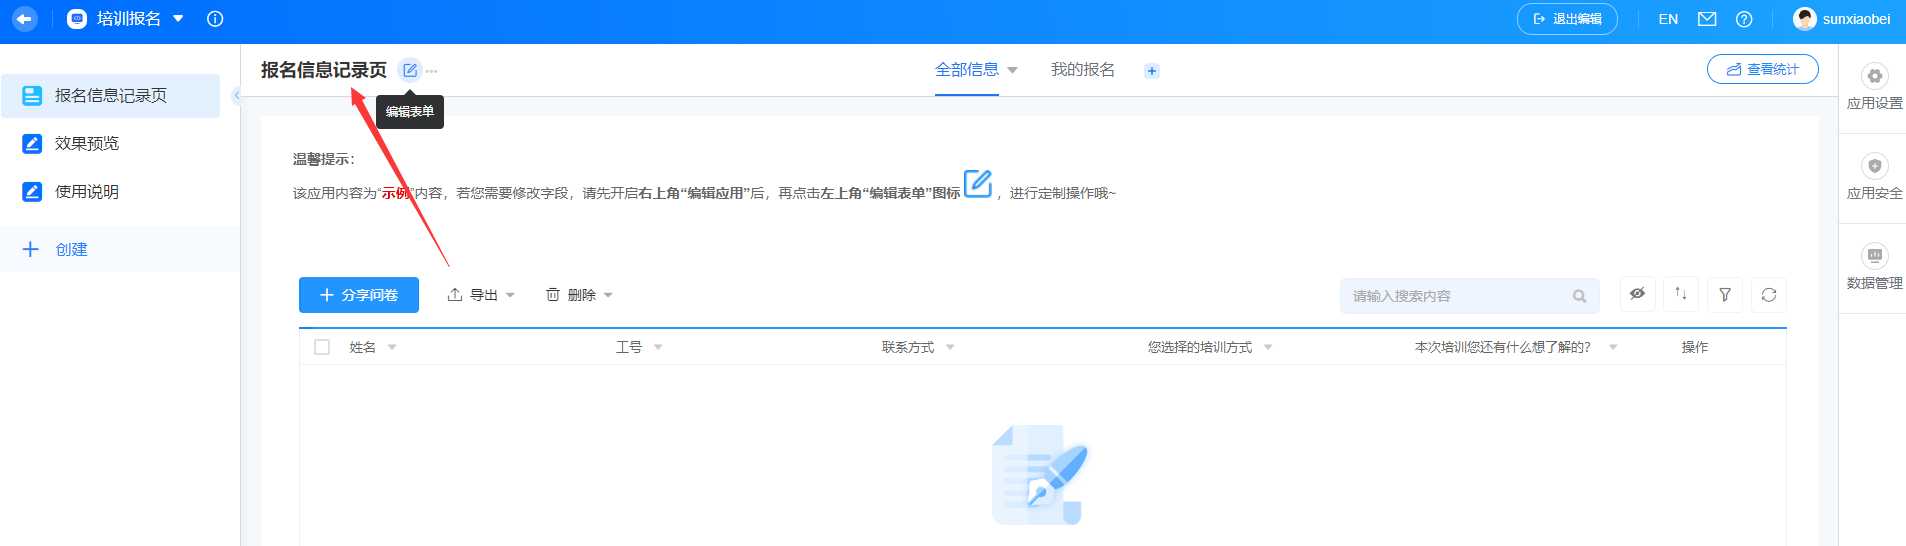Check the select-all checkbox in table header
The image size is (1906, 546).
click(x=322, y=347)
